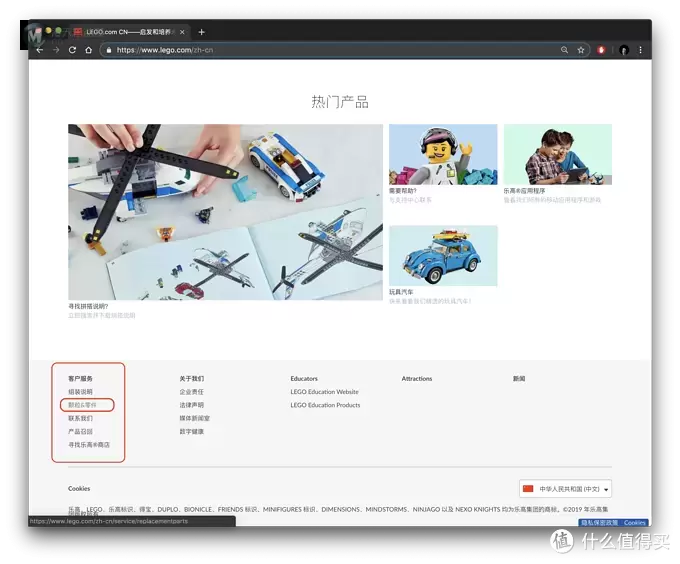
Task: Bookmark this page with the star
Action: 581,50
